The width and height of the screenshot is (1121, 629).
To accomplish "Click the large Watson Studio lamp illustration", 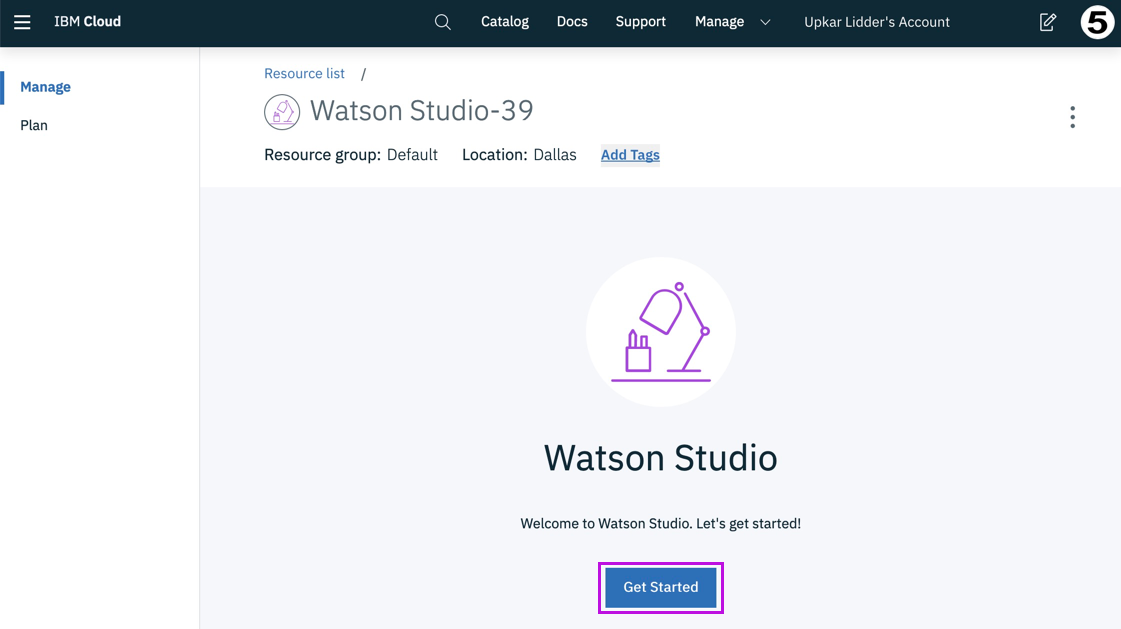I will click(x=661, y=332).
